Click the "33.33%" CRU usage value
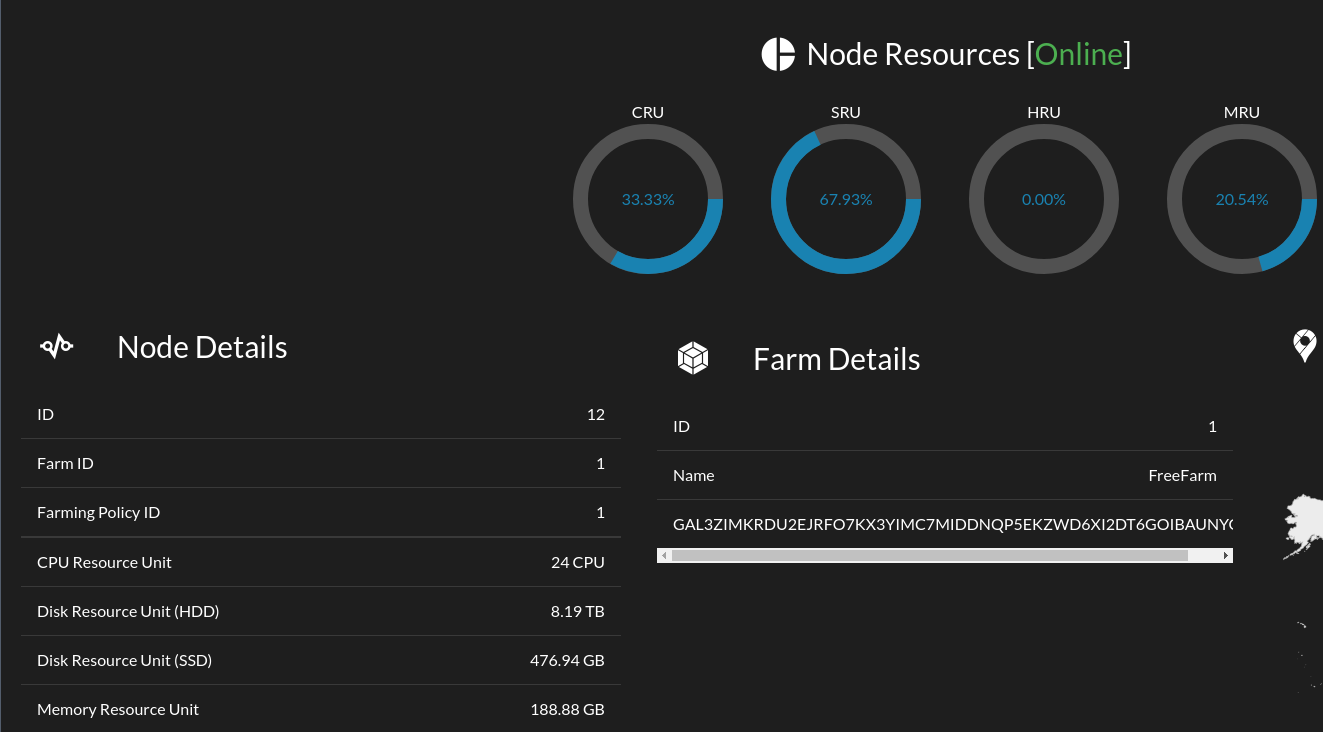The height and width of the screenshot is (732, 1323). [648, 200]
